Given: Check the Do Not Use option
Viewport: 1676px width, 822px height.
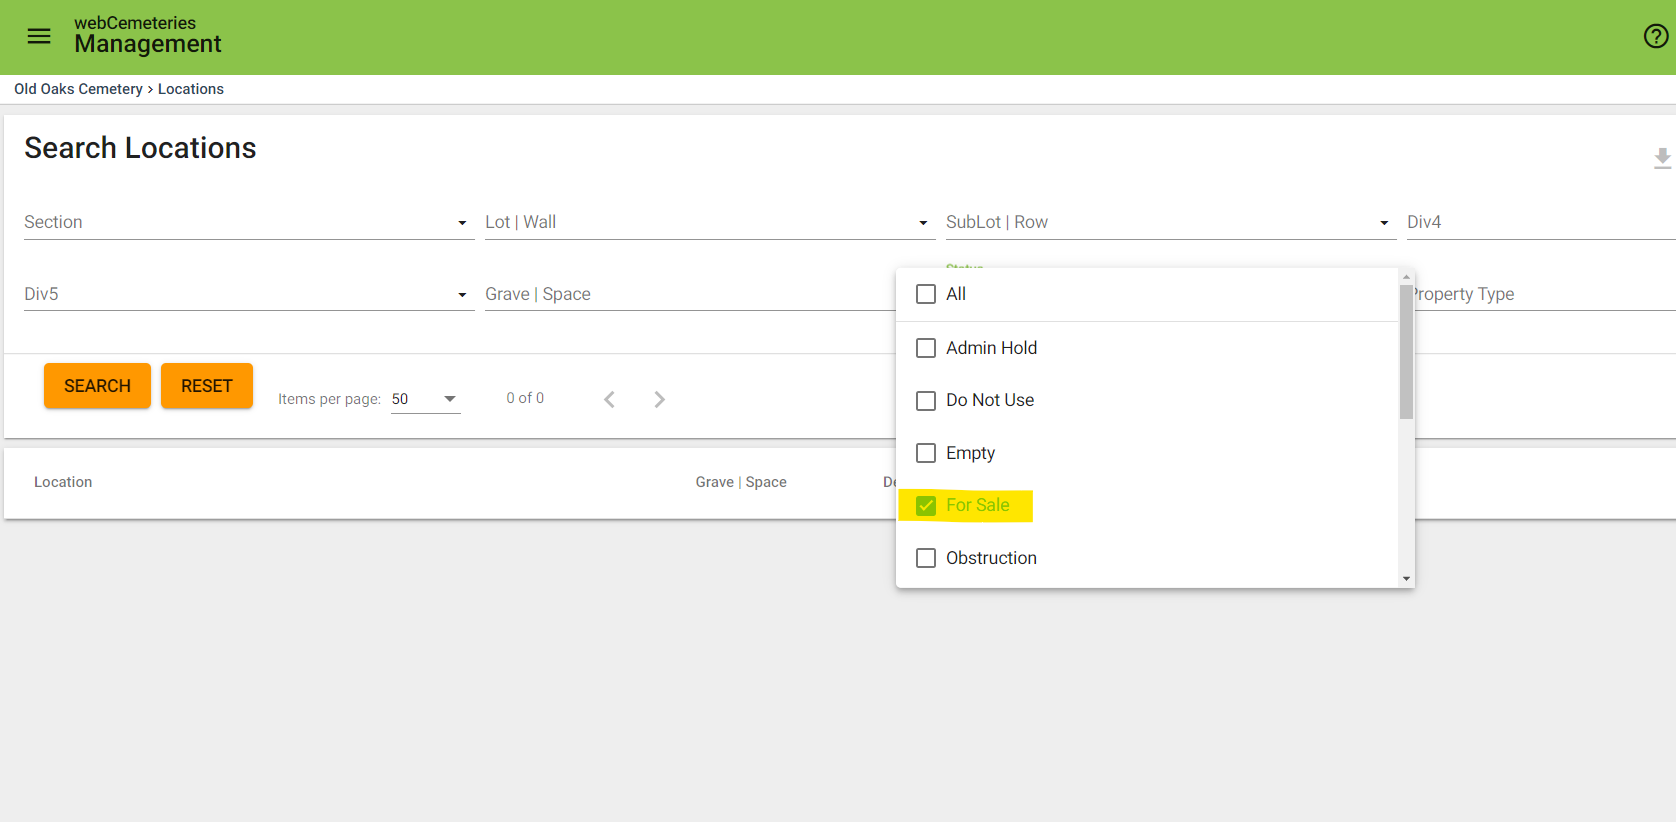Looking at the screenshot, I should 926,400.
